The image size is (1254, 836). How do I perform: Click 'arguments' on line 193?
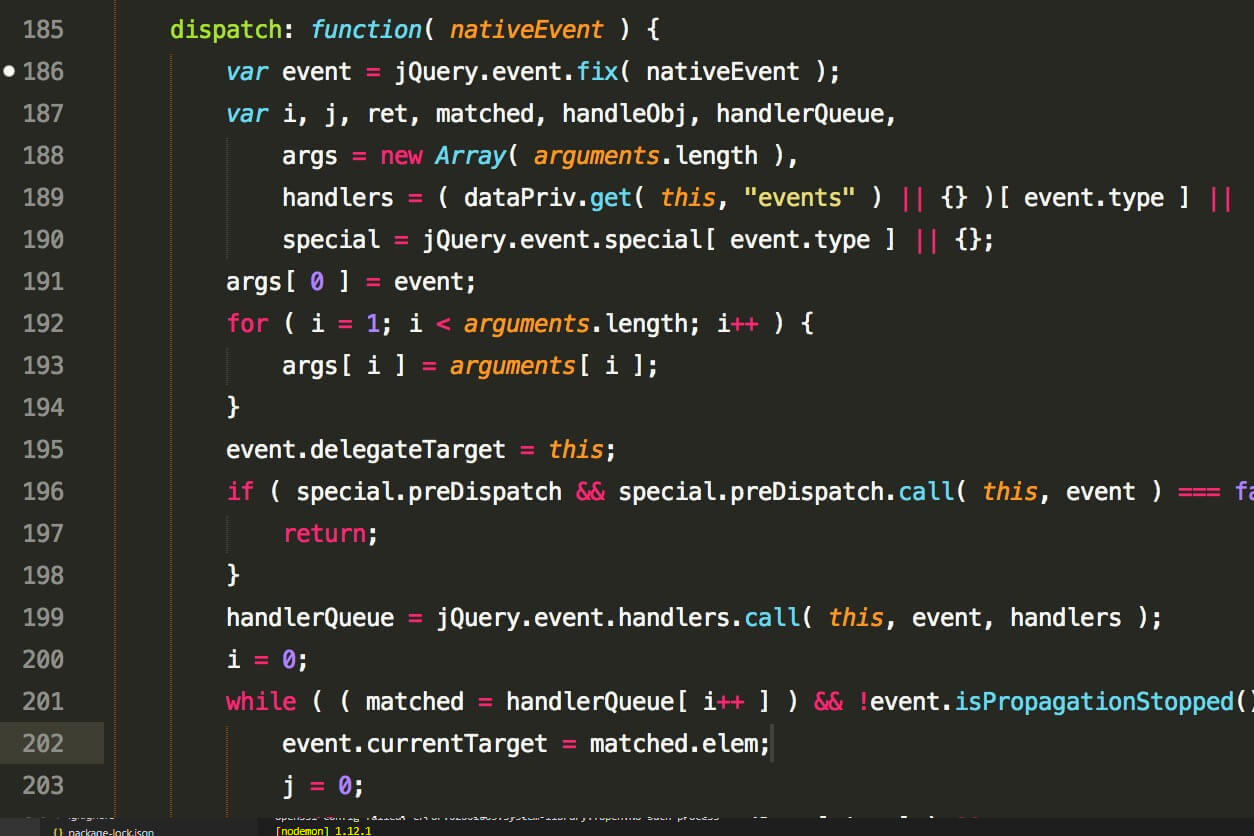point(513,366)
